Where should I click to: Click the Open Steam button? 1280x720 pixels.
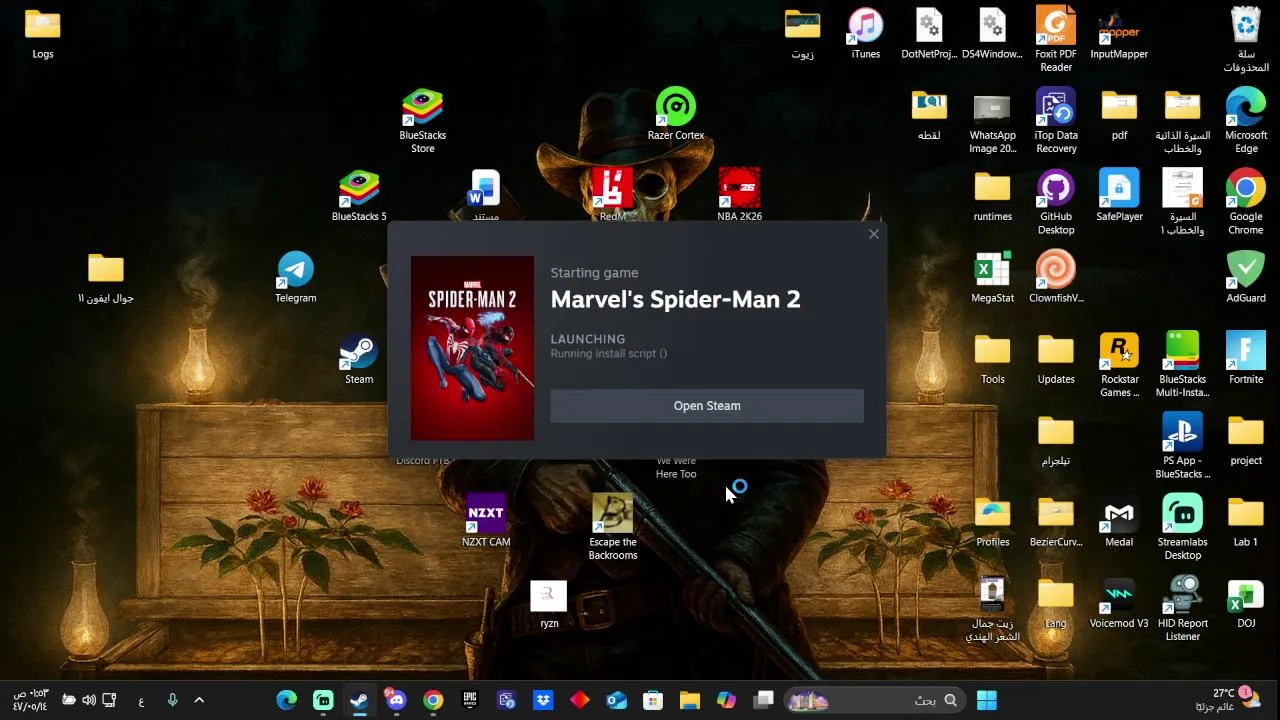706,406
